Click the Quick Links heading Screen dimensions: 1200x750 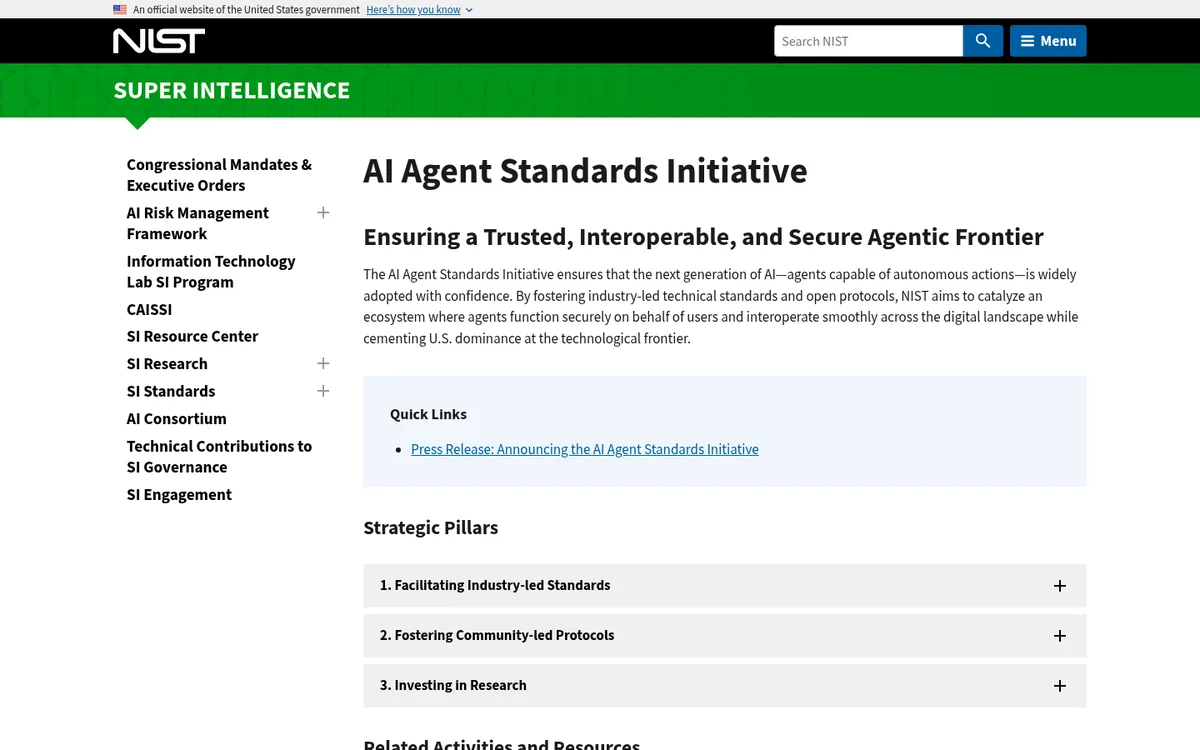point(428,414)
